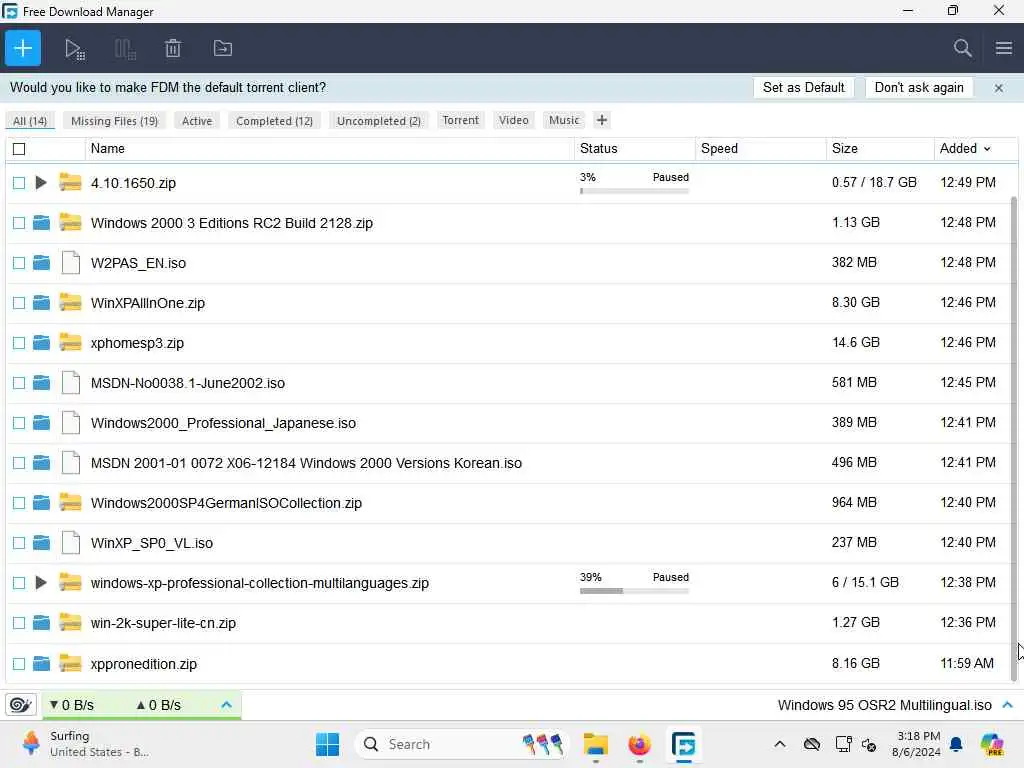Check the W2PAS_EN.iso row checkbox
This screenshot has height=768, width=1024.
tap(19, 263)
